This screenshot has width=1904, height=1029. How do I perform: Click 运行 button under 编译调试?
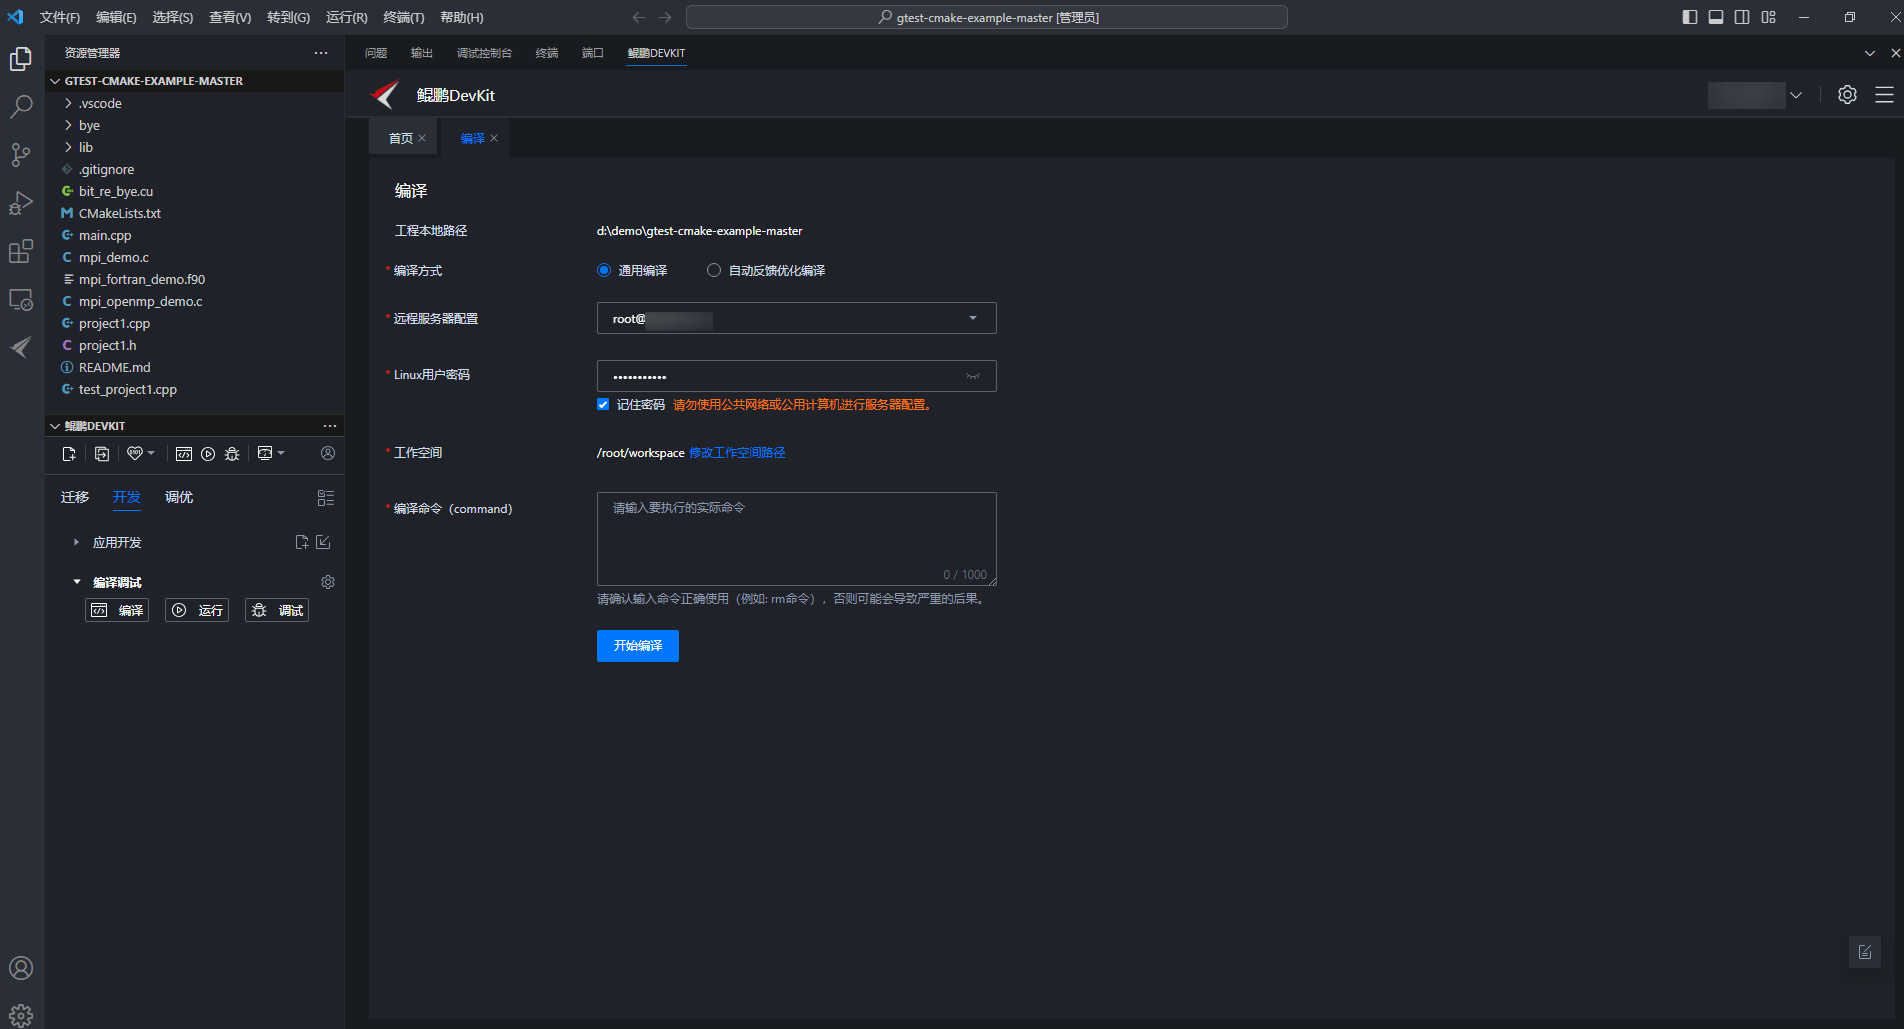197,610
